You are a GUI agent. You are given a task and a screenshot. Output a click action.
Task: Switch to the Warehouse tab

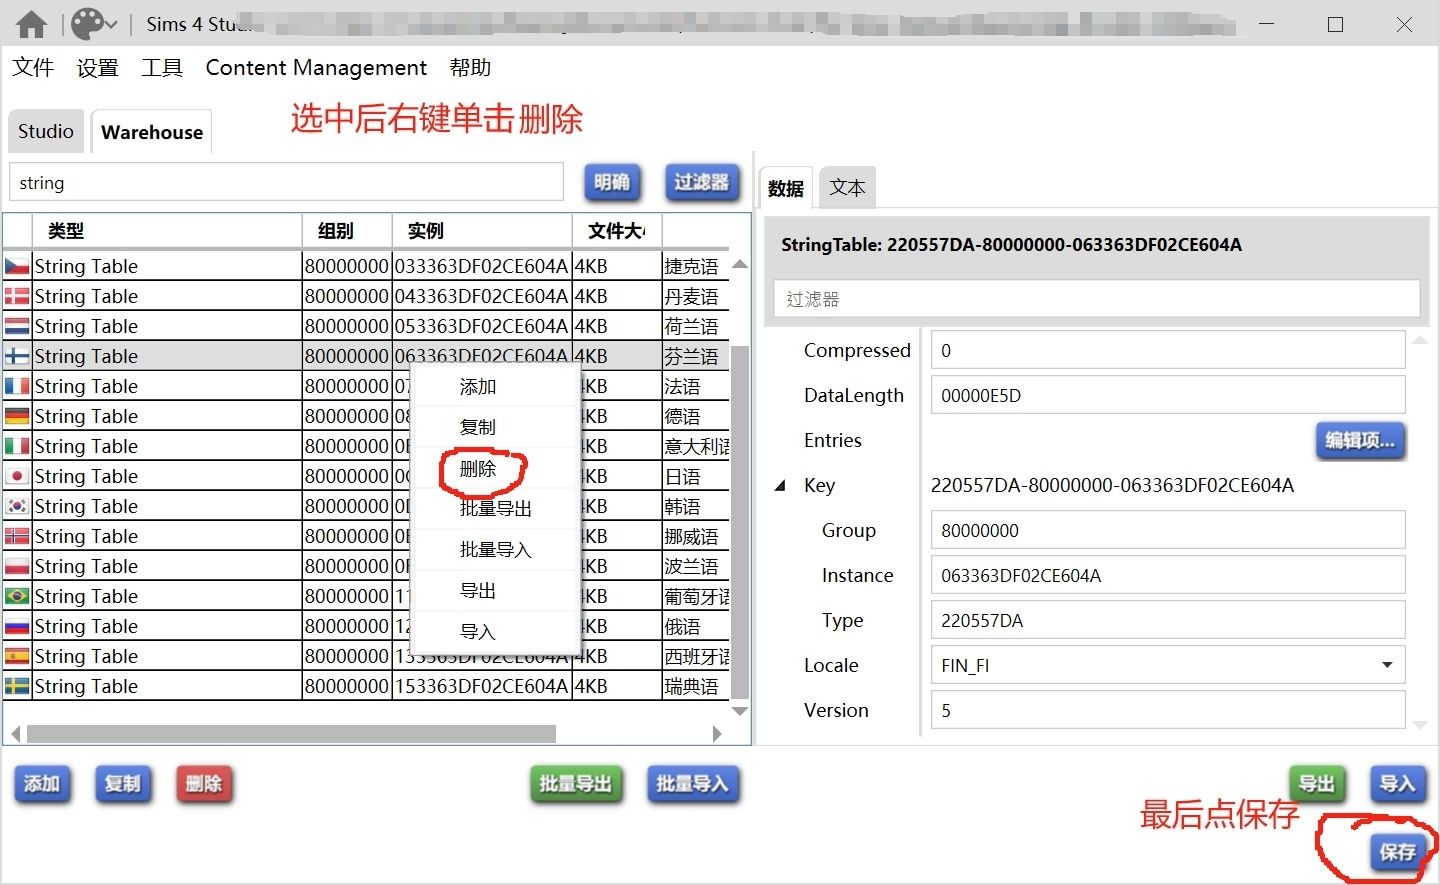(x=152, y=132)
